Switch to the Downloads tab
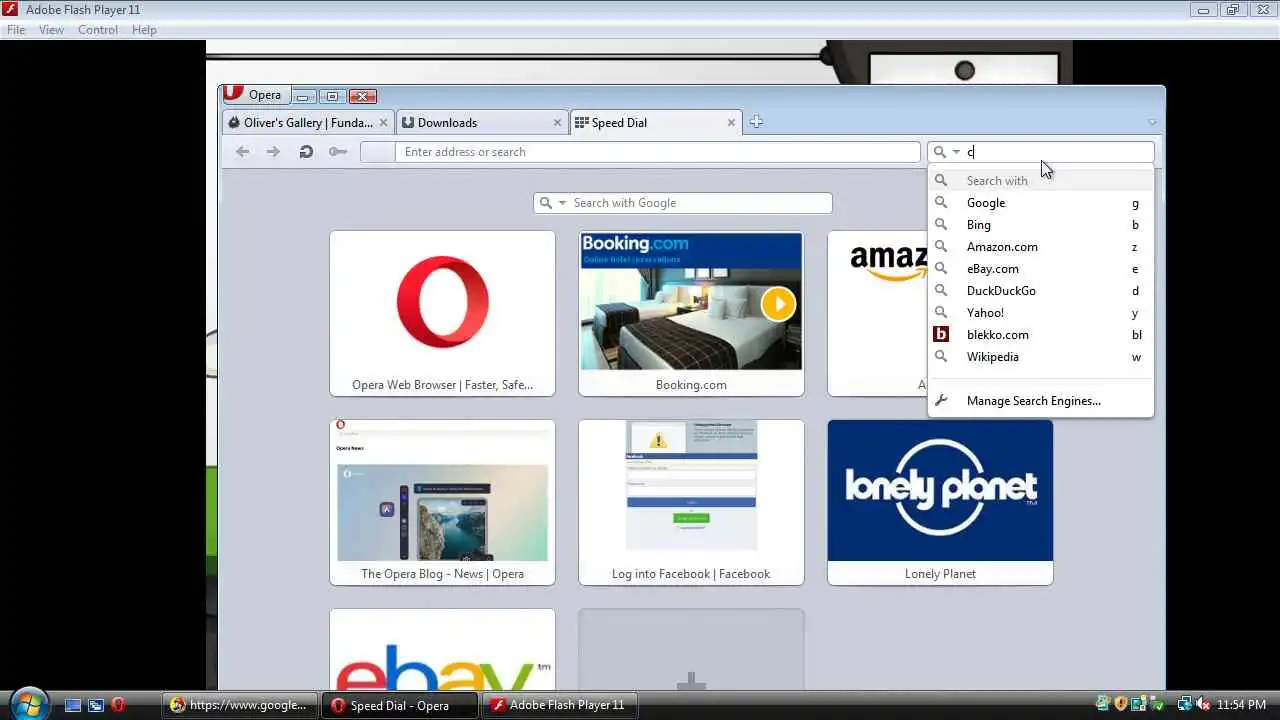Viewport: 1280px width, 720px height. click(x=481, y=123)
